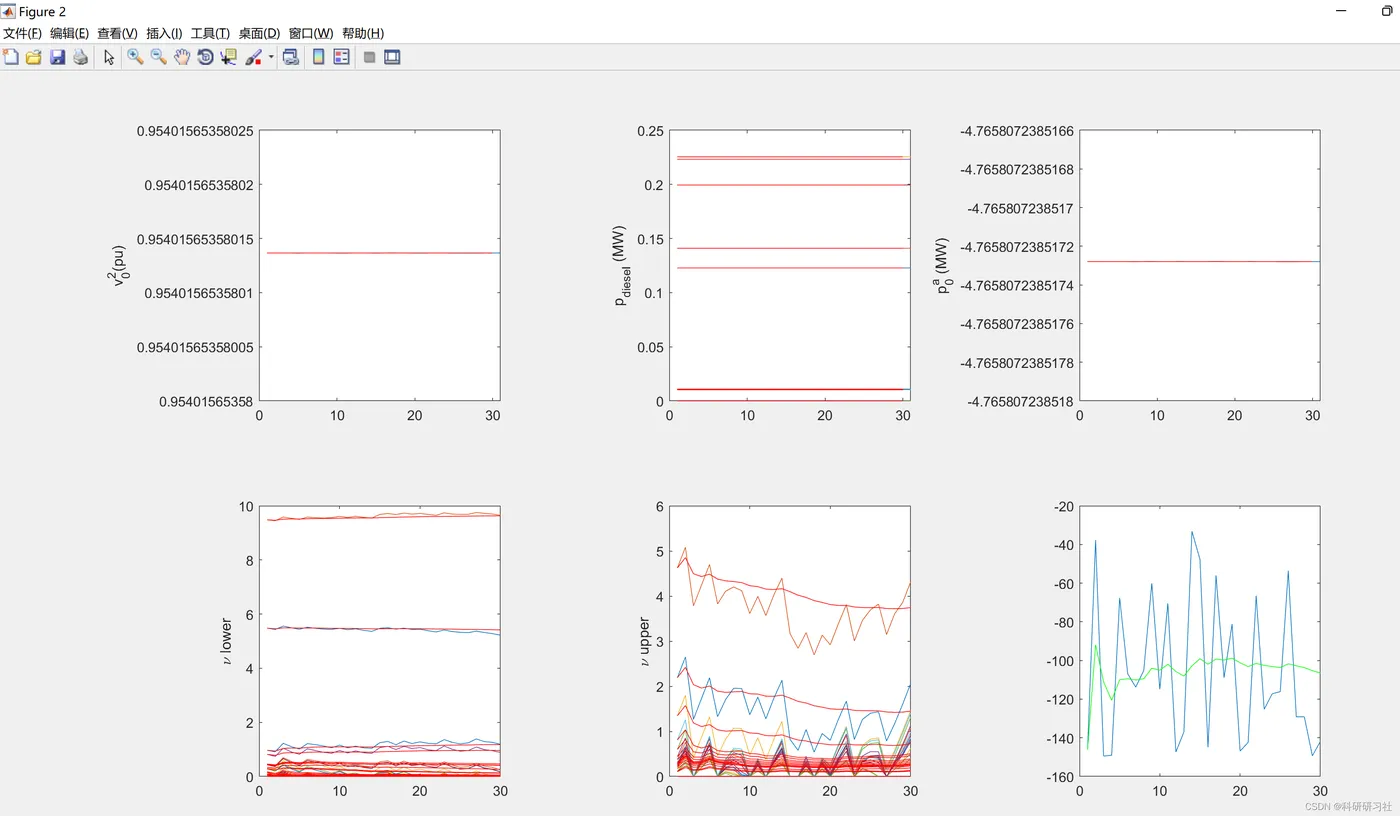The image size is (1400, 816).
Task: Click the ν lower y-axis label
Action: click(225, 641)
